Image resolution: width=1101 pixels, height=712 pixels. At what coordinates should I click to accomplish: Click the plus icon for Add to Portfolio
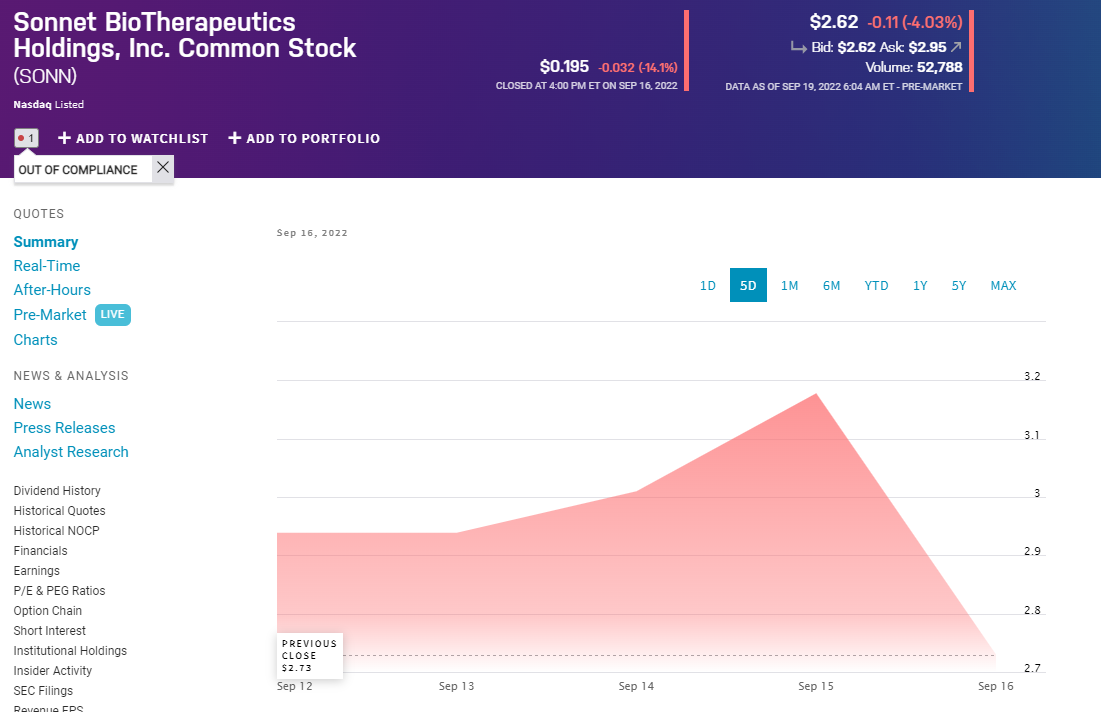[x=235, y=138]
